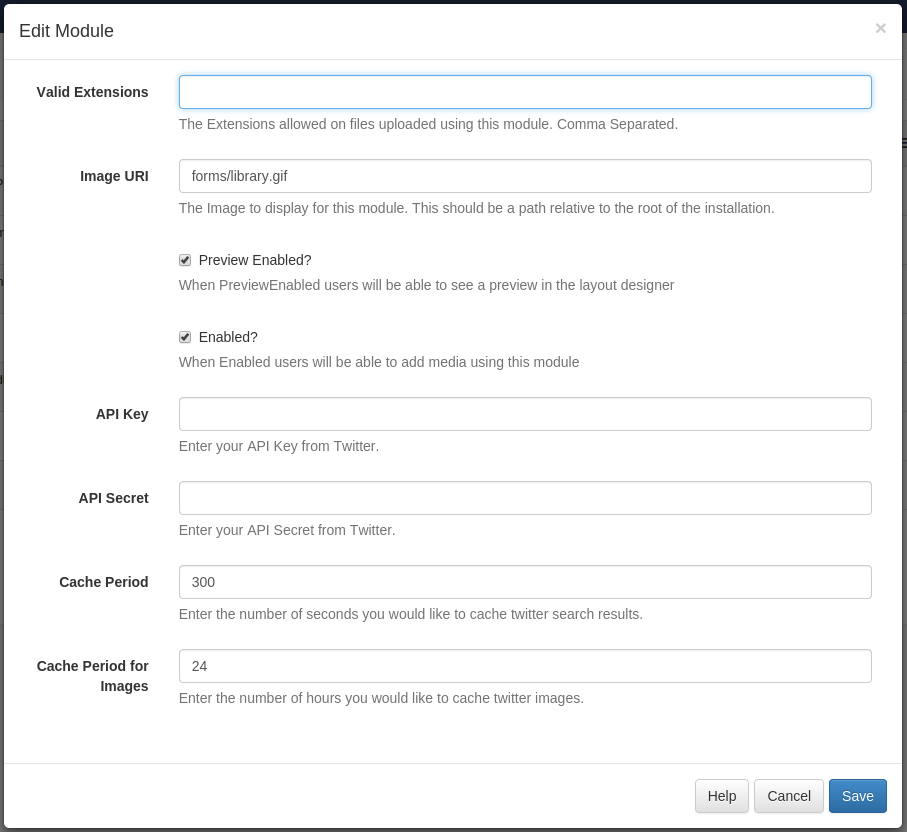Click the 'Valid Extensions' label
Screen dimensions: 907x832
[x=93, y=92]
